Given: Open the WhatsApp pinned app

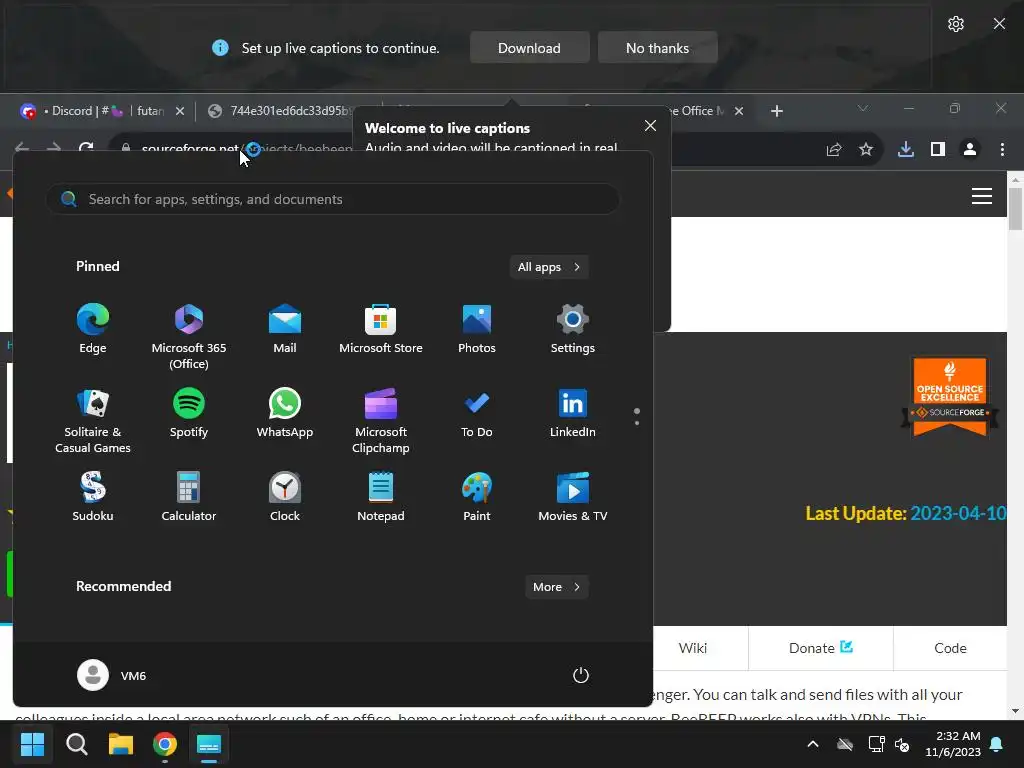Looking at the screenshot, I should (285, 413).
